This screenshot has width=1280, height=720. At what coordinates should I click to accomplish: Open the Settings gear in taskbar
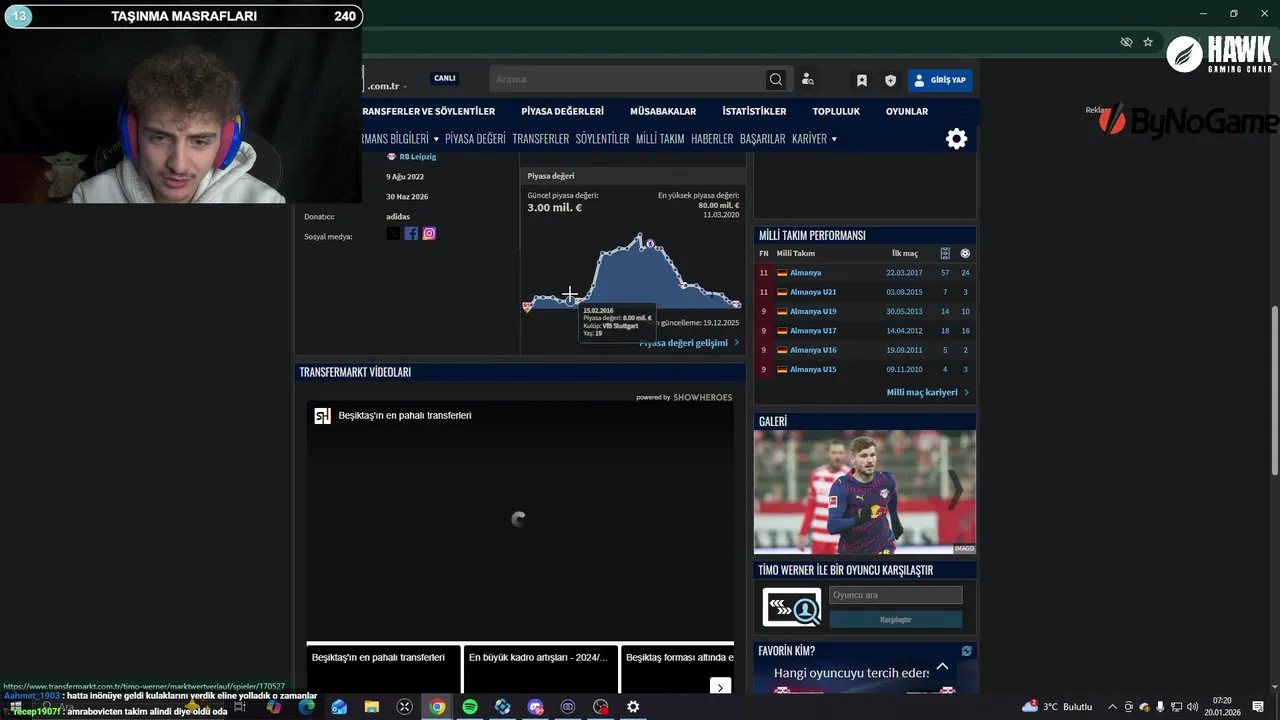tap(633, 707)
